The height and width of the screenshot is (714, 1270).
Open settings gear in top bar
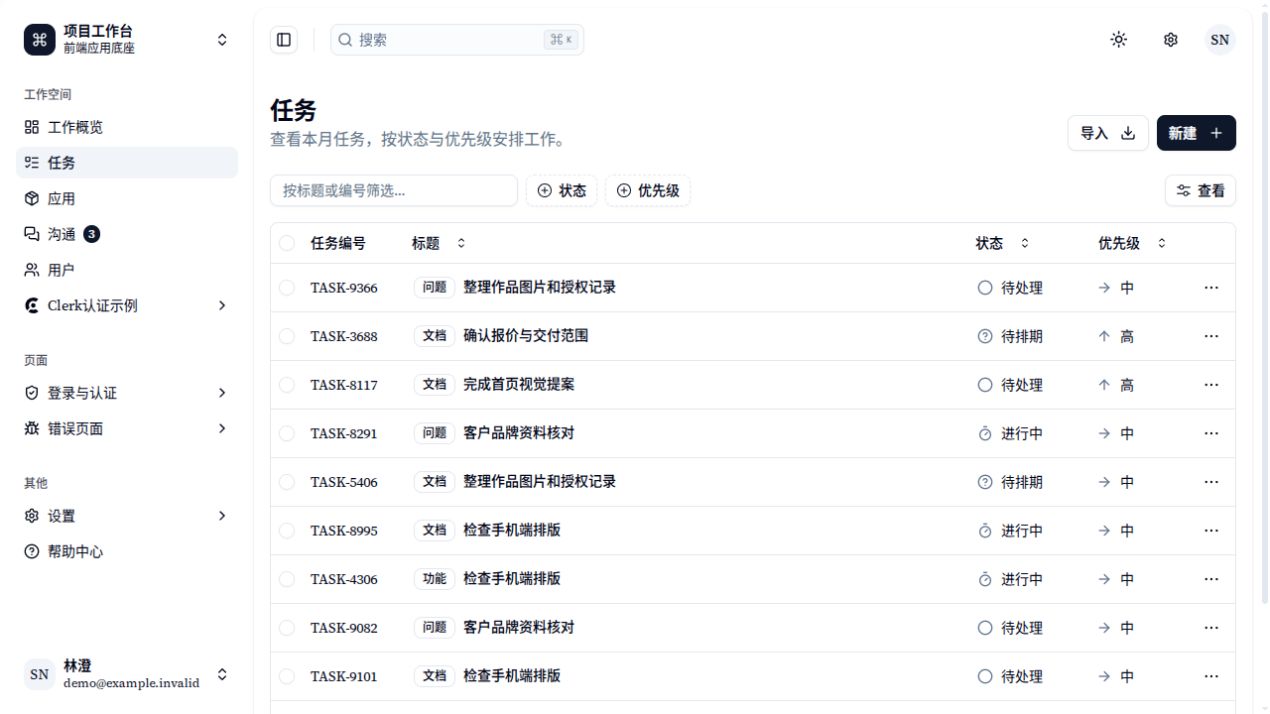(1170, 40)
